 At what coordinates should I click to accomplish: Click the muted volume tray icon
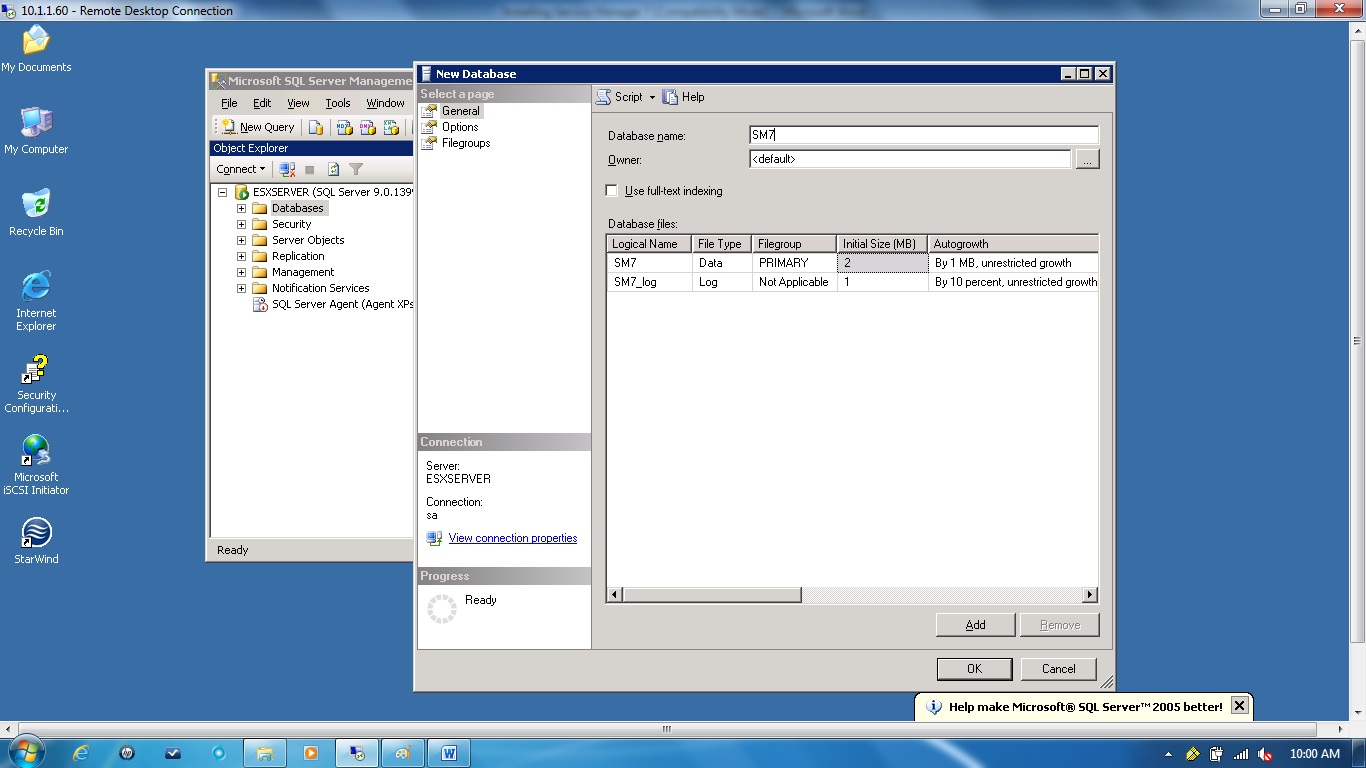pos(1265,754)
